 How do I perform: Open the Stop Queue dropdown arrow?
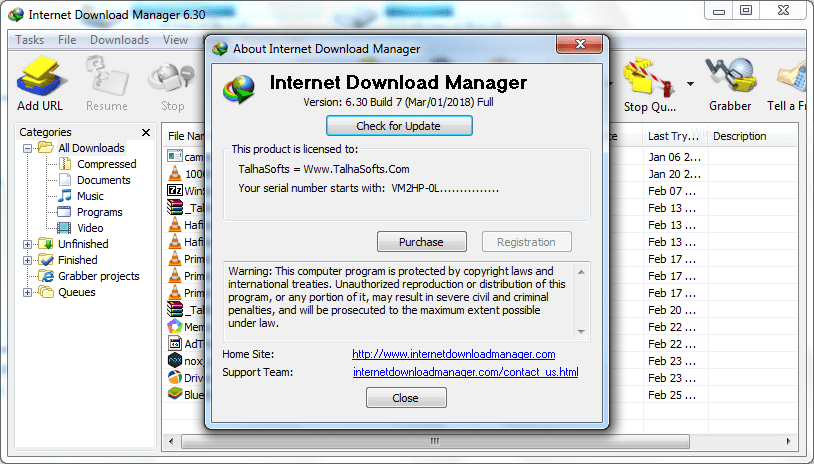[690, 84]
